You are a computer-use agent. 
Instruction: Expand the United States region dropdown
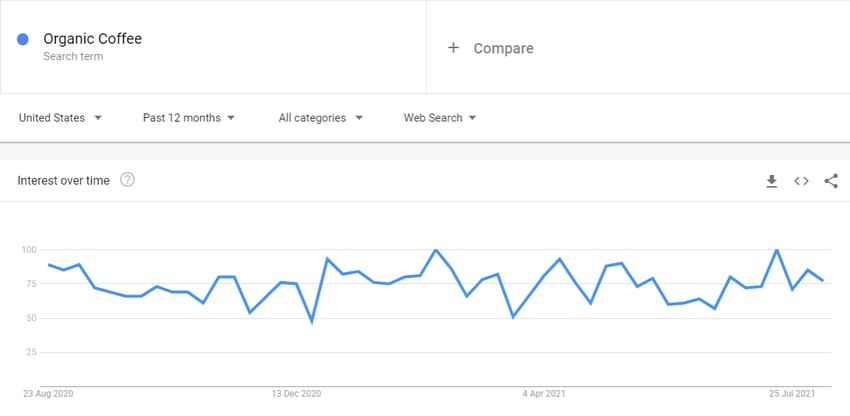60,118
